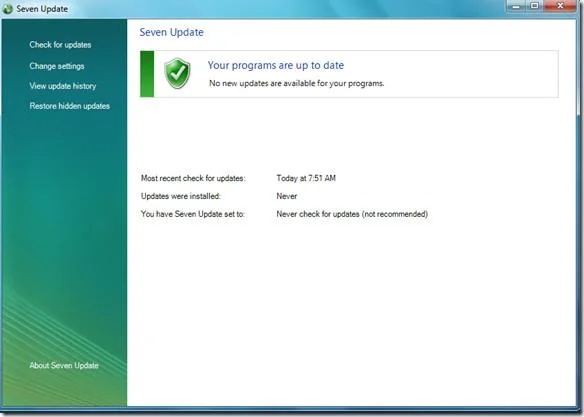The width and height of the screenshot is (584, 417).
Task: Click the Seven Update title bar icon
Action: pos(7,9)
